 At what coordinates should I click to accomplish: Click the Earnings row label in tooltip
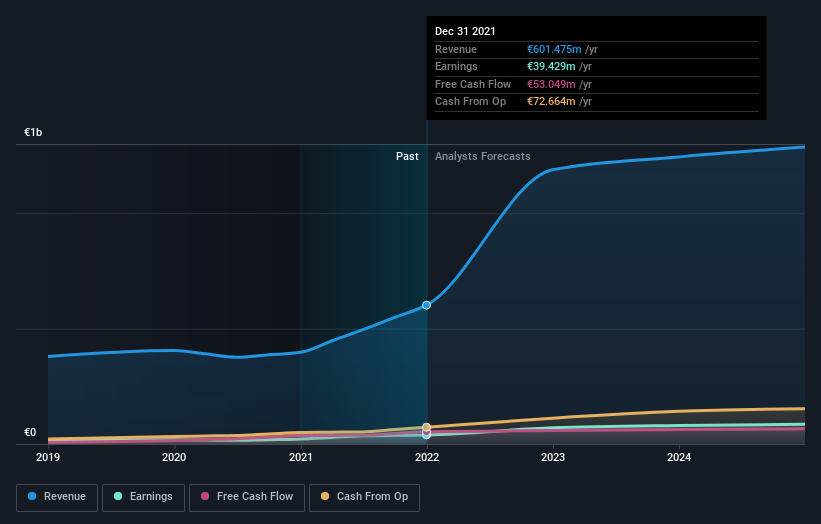(456, 66)
